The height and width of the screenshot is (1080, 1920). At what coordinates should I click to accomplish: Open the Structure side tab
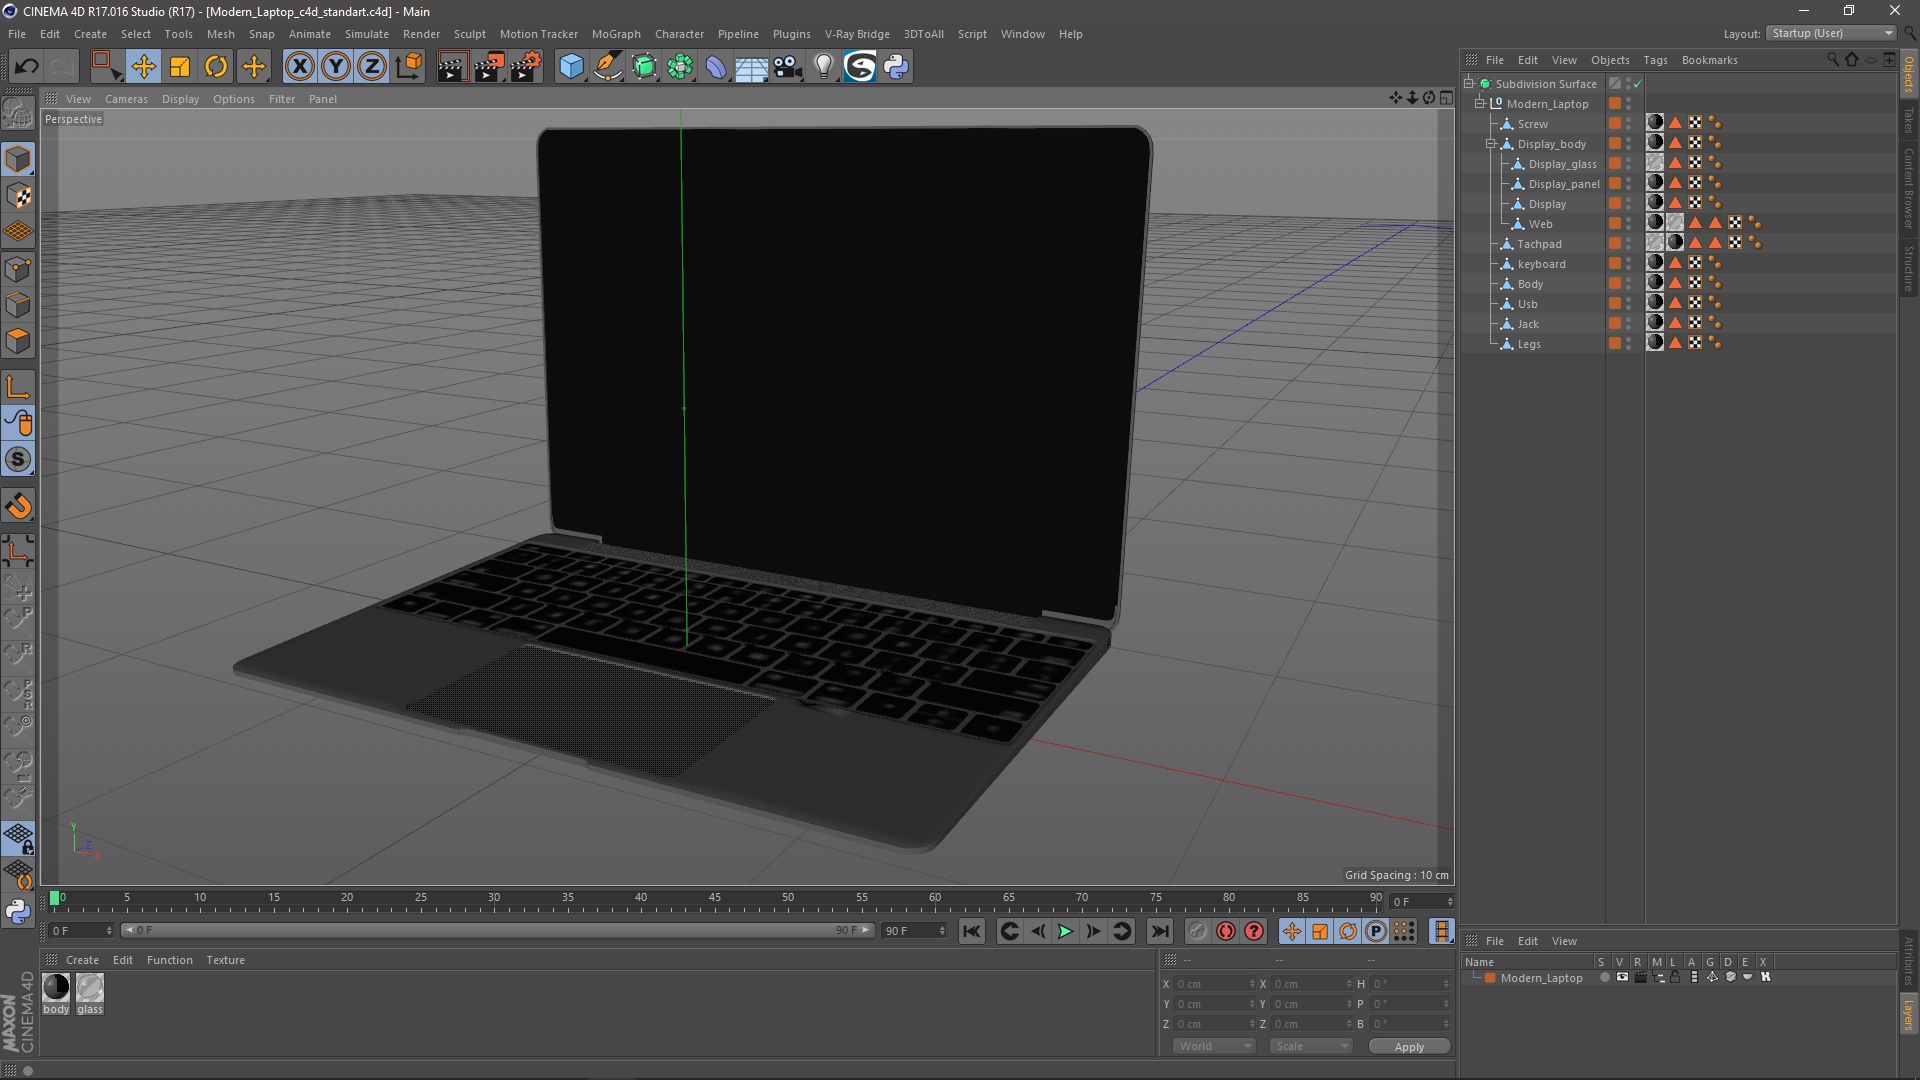click(1909, 268)
